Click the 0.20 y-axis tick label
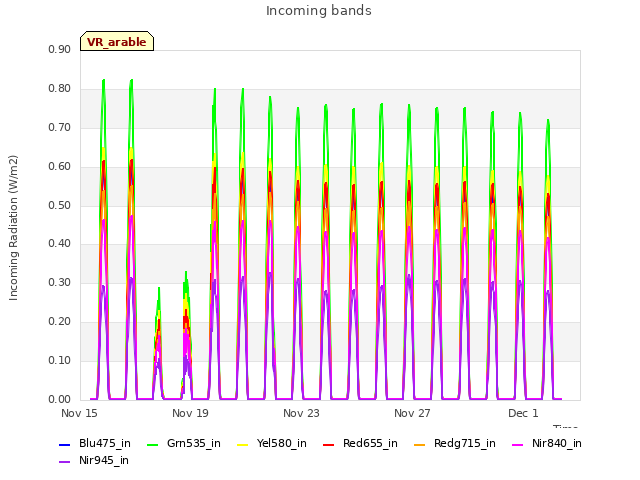The image size is (640, 480). (59, 322)
